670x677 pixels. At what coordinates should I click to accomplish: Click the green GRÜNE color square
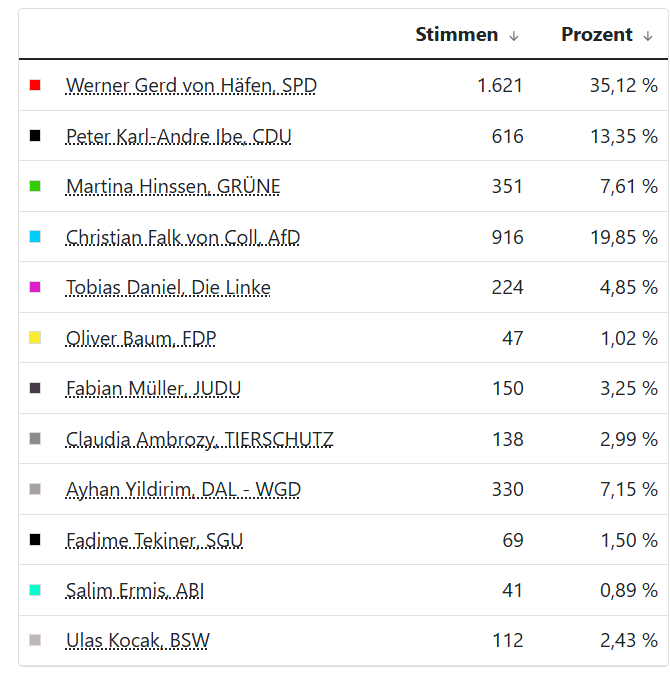36,186
